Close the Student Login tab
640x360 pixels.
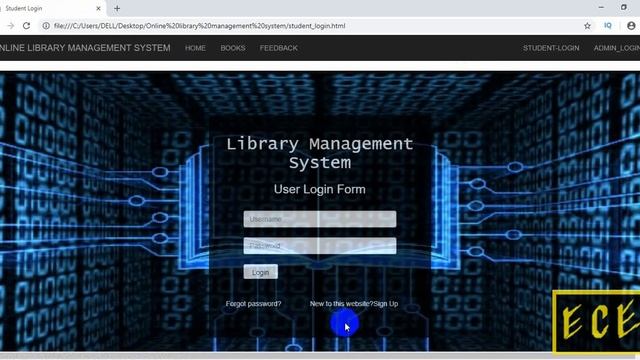point(98,8)
